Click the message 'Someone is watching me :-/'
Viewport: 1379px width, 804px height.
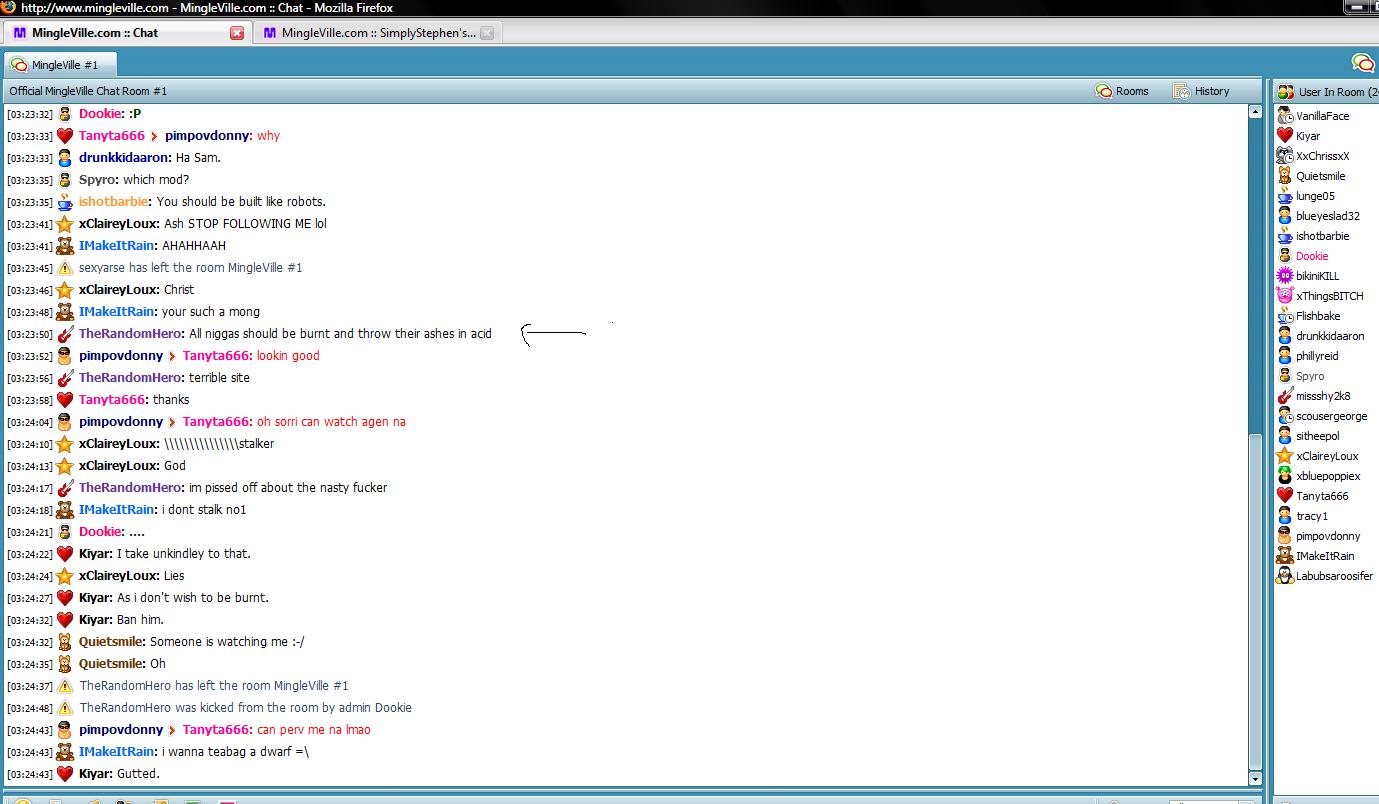click(x=227, y=642)
